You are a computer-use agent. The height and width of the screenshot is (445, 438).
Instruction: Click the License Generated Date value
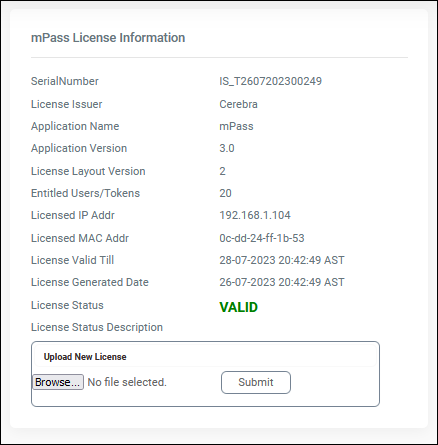282,282
